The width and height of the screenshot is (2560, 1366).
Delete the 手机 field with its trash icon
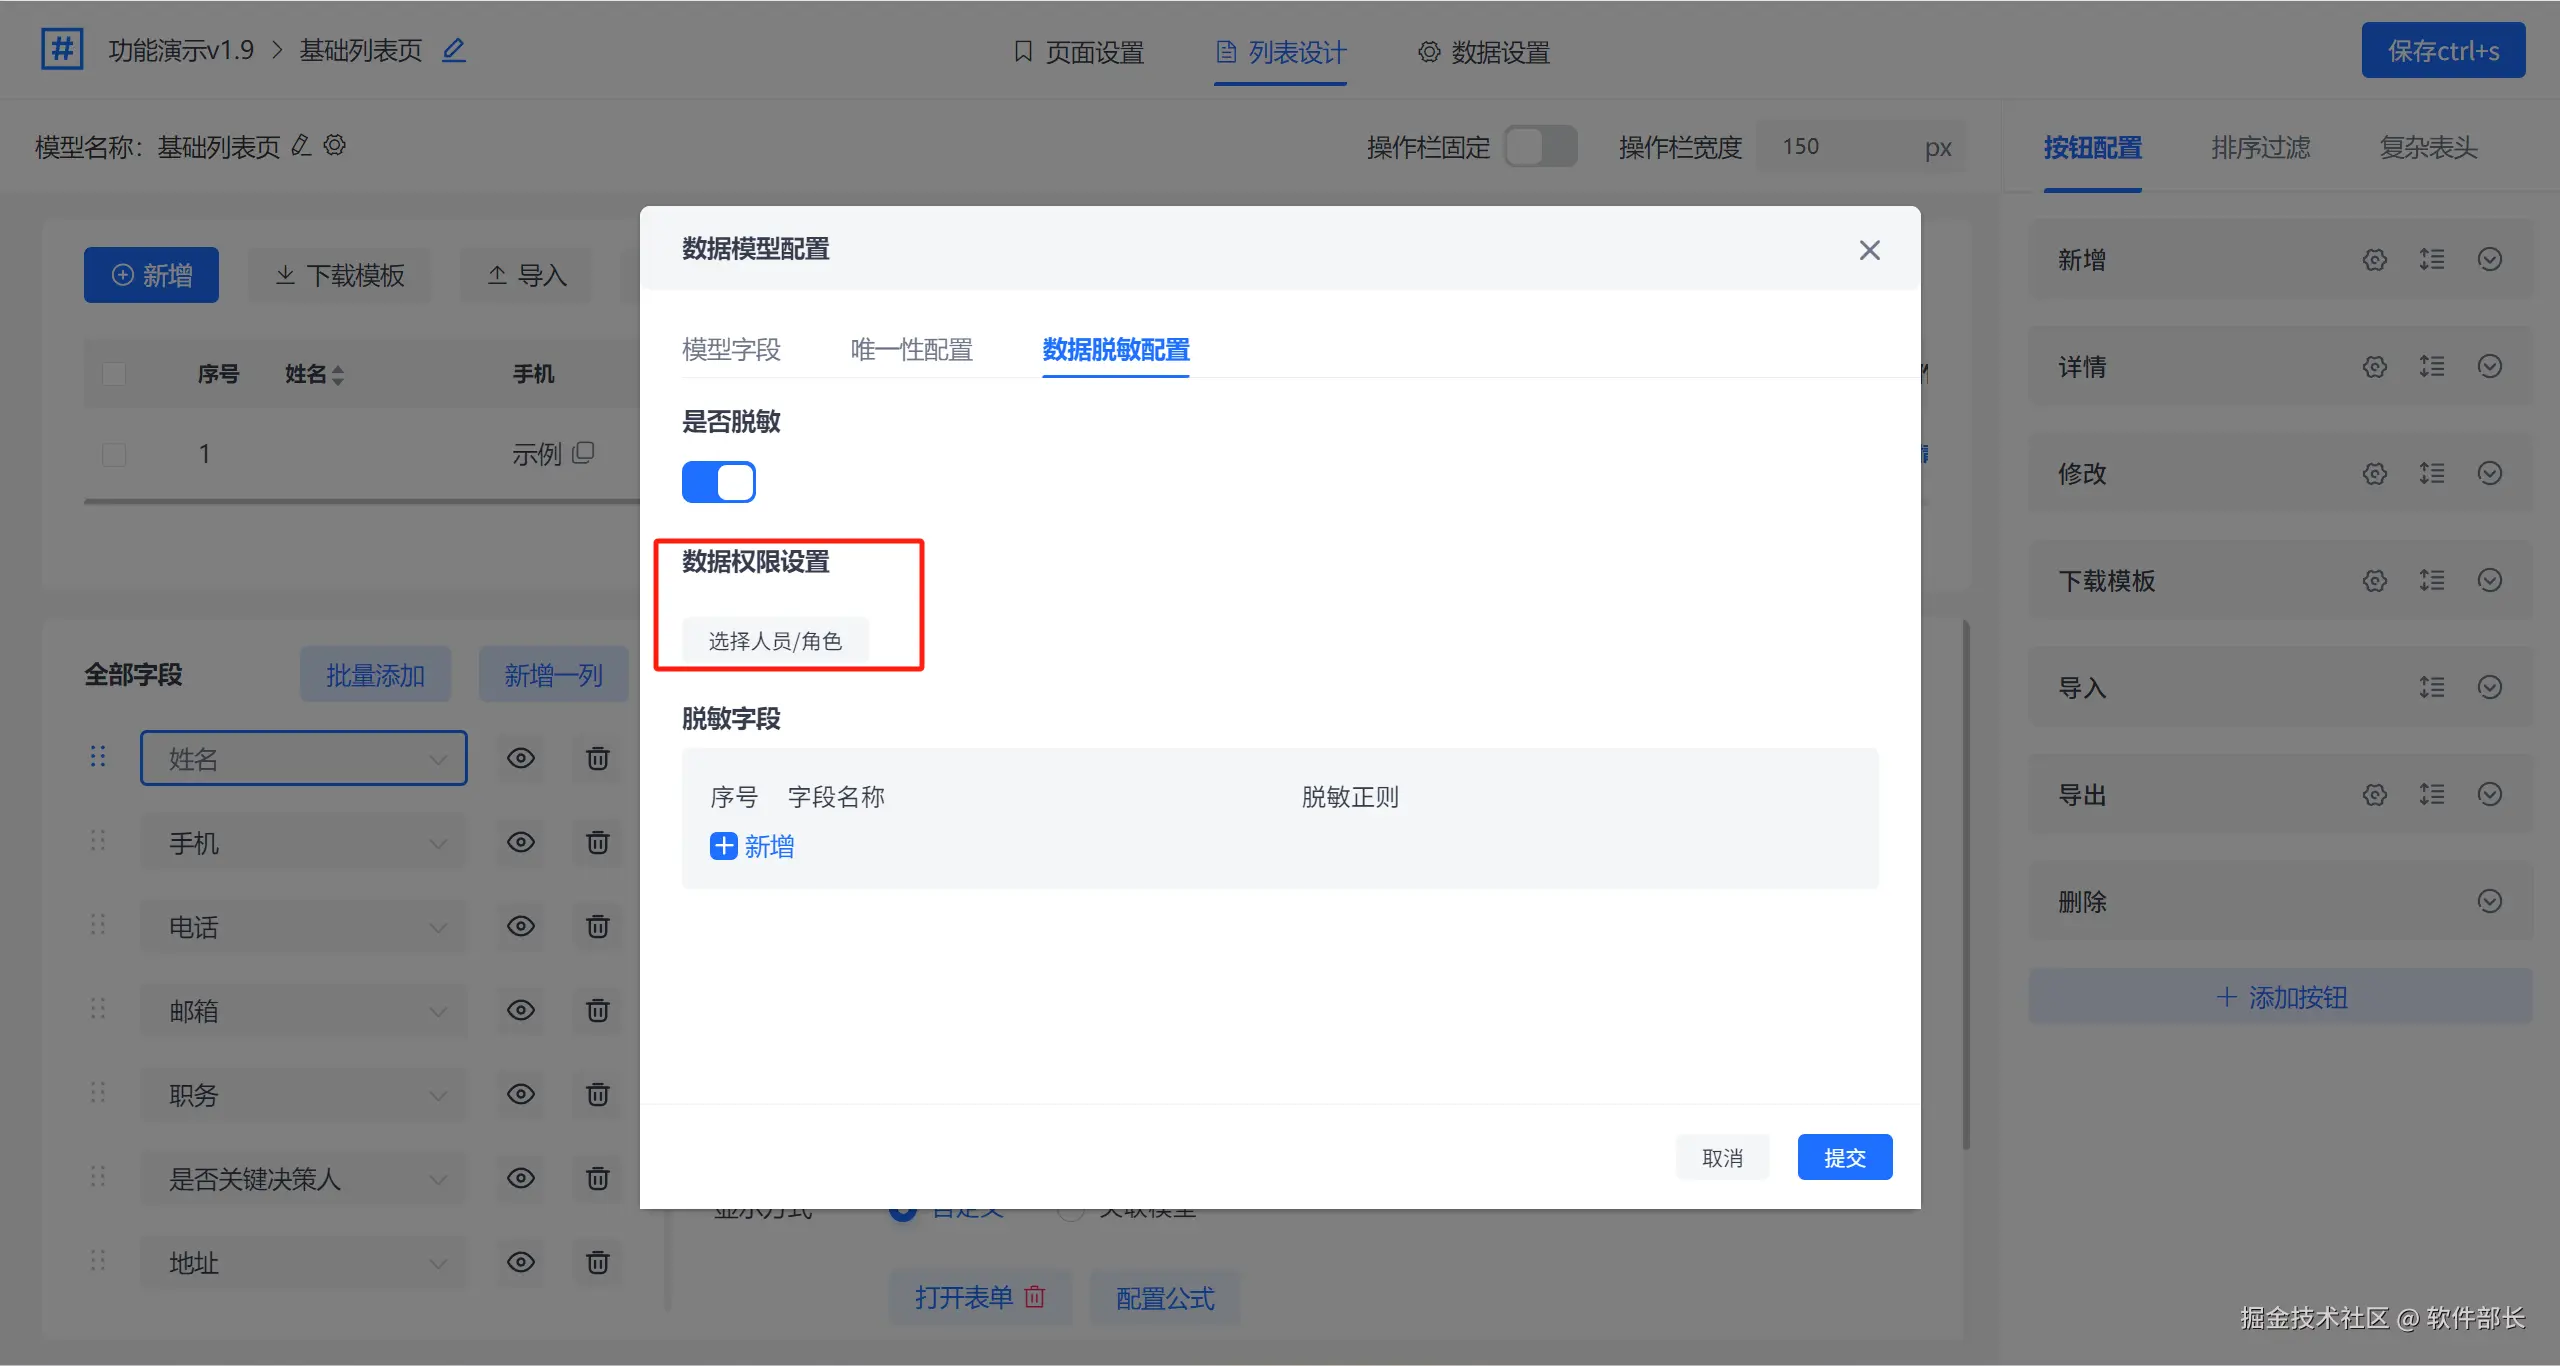[x=597, y=843]
